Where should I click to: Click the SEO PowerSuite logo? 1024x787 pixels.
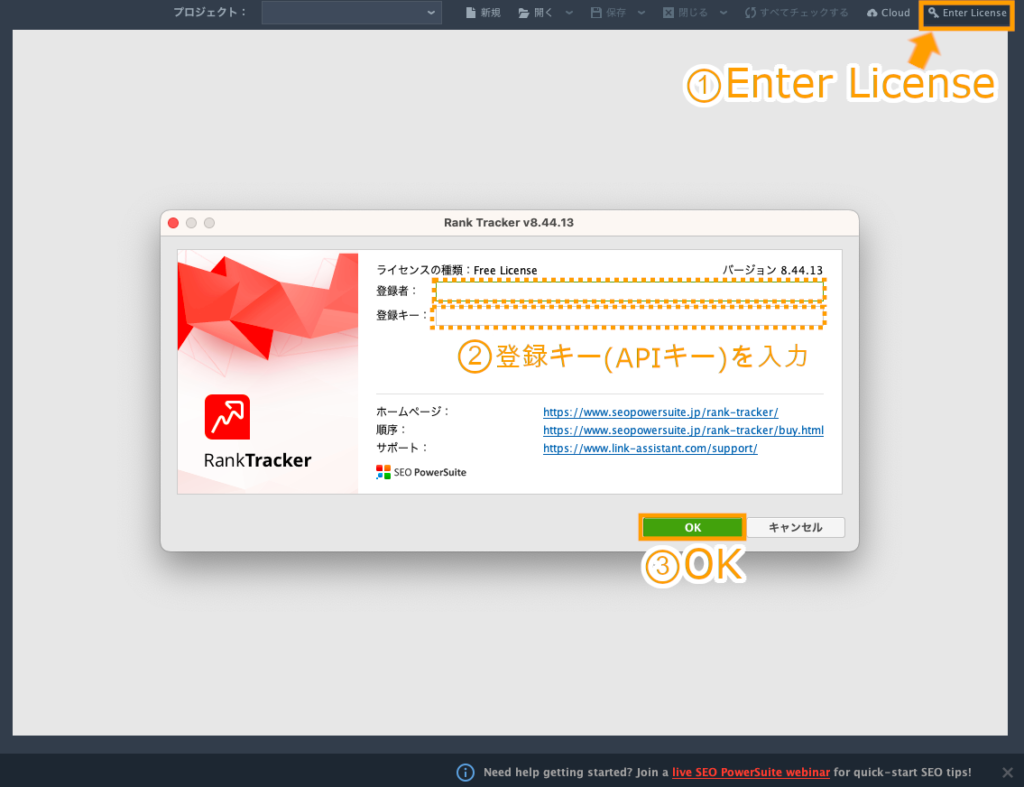421,472
